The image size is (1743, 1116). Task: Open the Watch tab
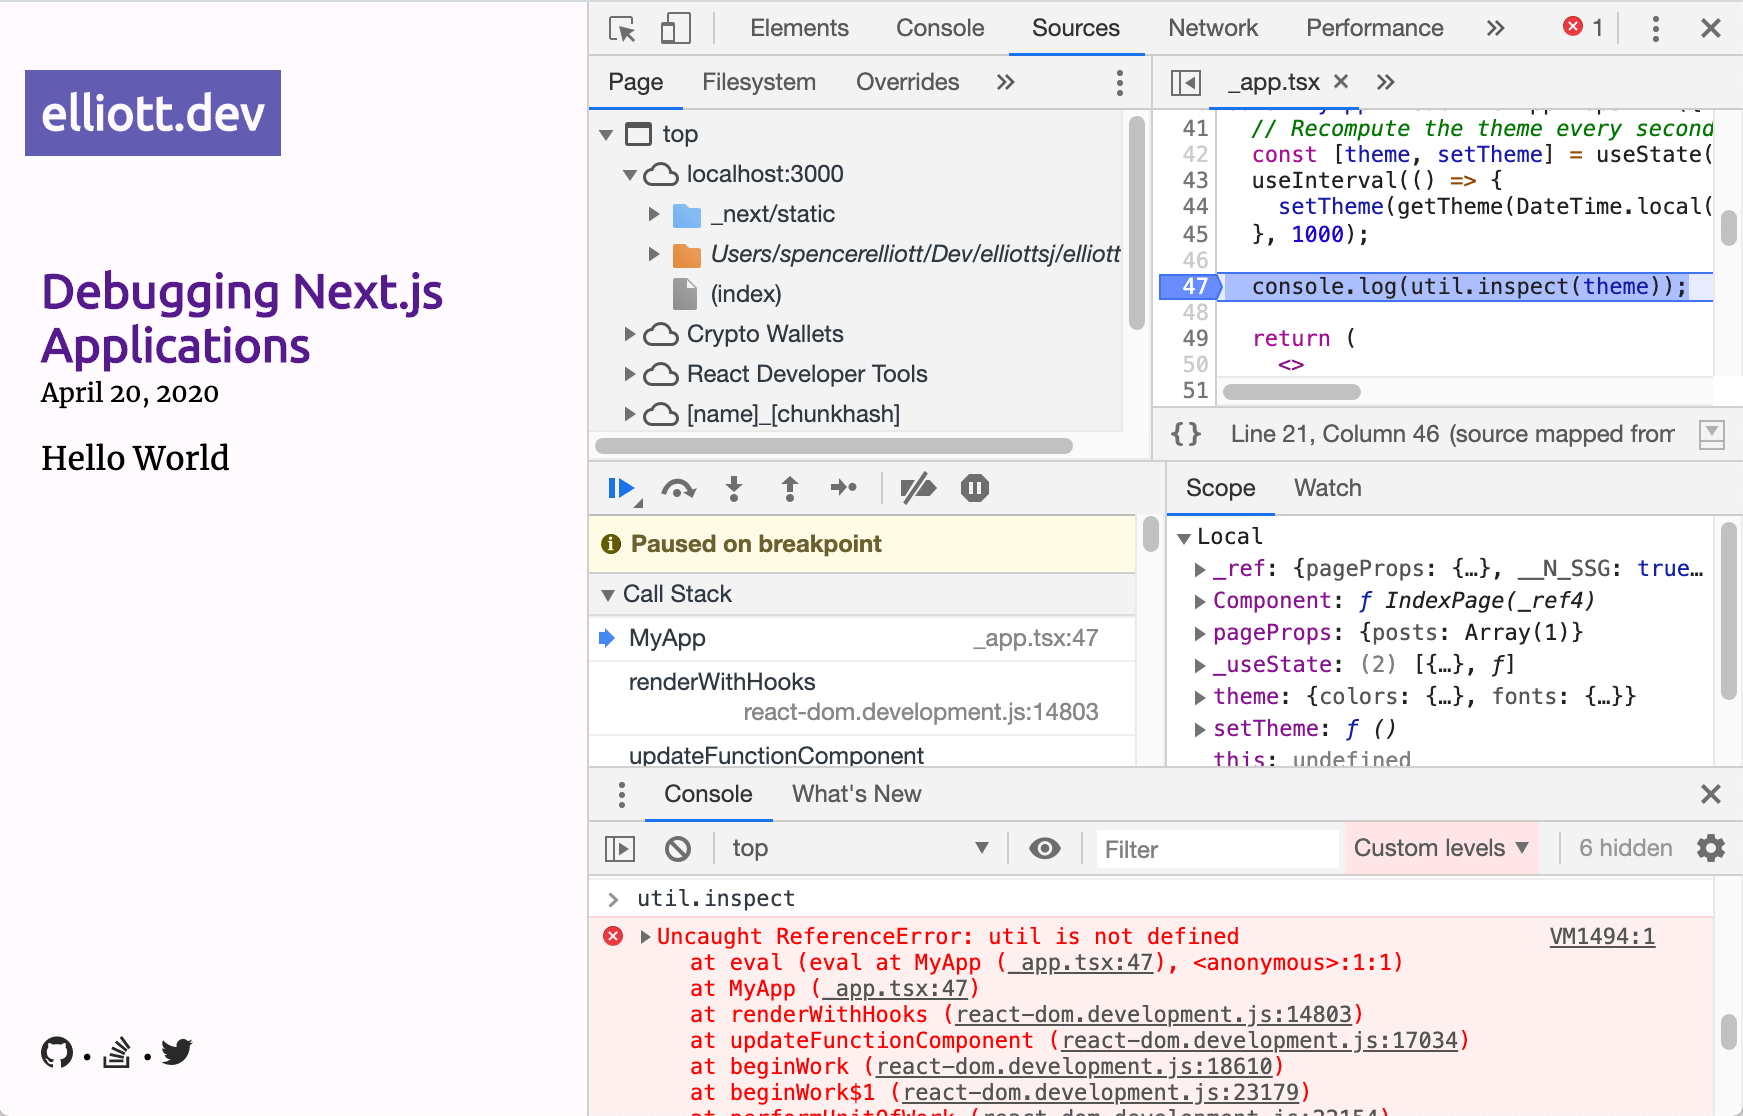1326,488
